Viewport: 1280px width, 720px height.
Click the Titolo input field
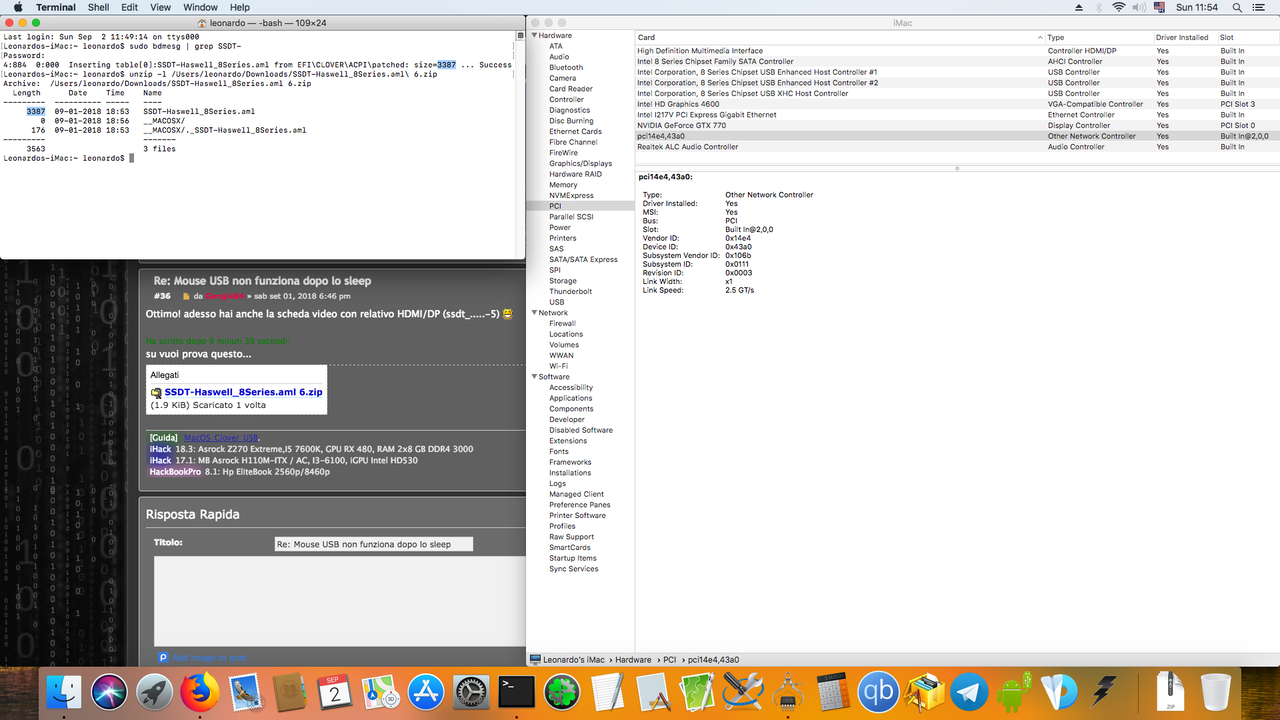tap(374, 544)
